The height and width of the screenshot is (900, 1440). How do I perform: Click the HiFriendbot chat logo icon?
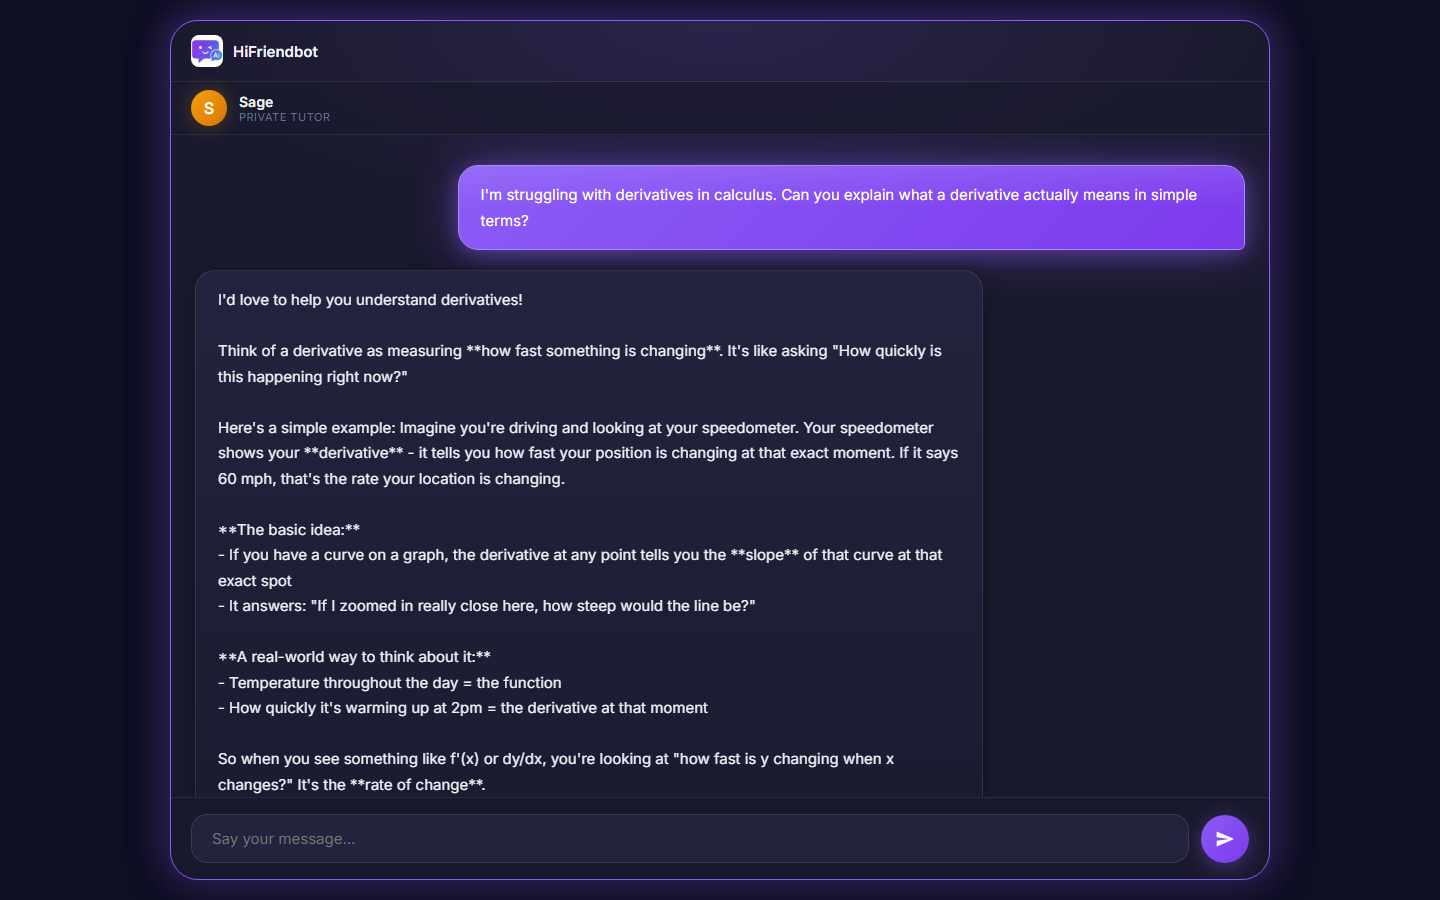pyautogui.click(x=207, y=51)
